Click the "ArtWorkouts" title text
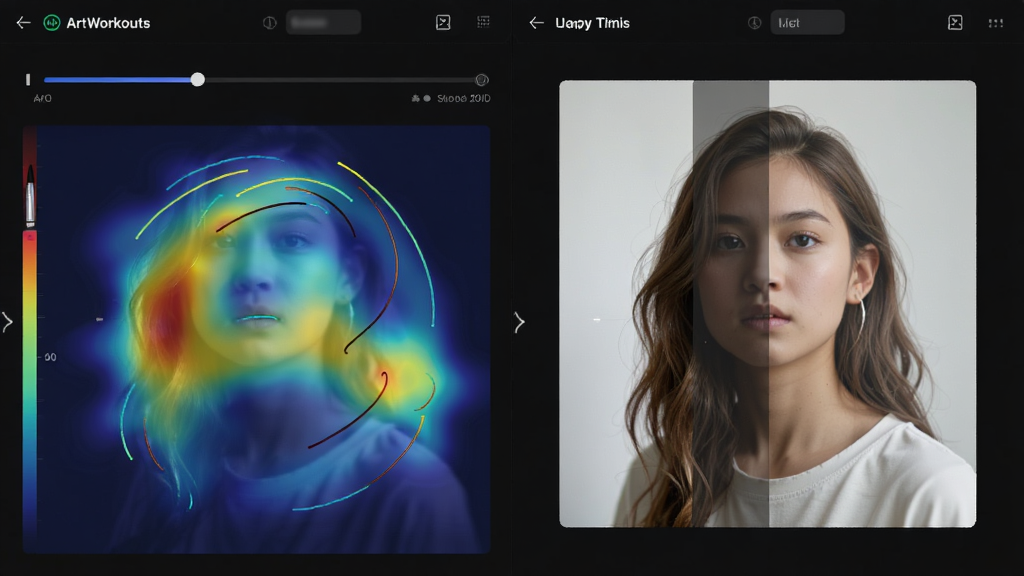Image resolution: width=1024 pixels, height=576 pixels. coord(108,23)
